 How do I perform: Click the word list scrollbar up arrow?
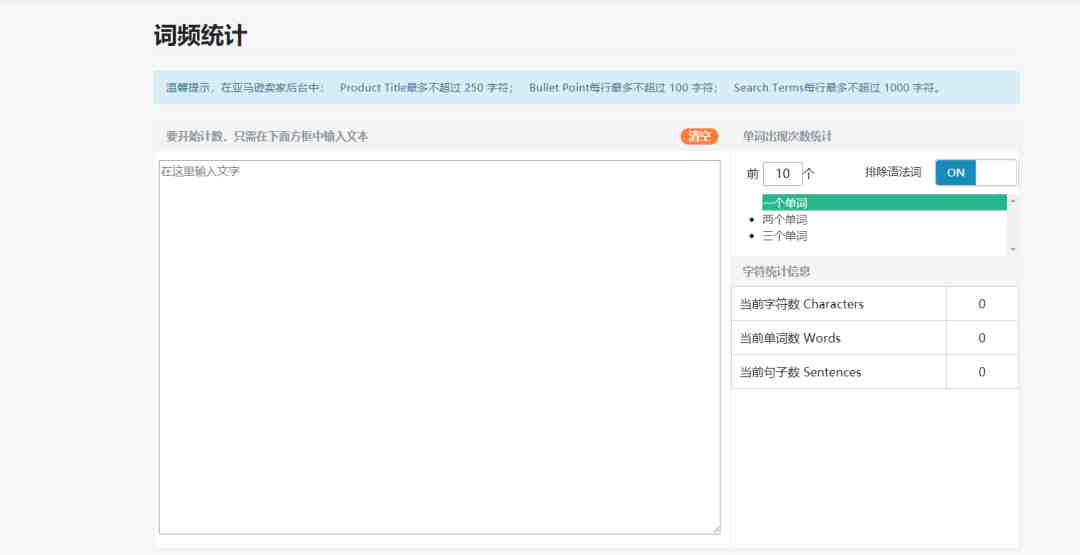click(x=1012, y=200)
